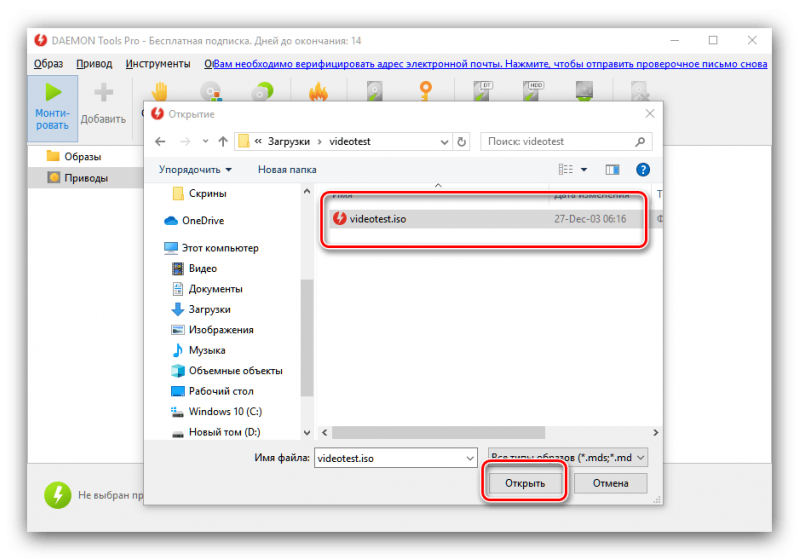Open the Инструменты menu
800x560 pixels.
tap(158, 64)
